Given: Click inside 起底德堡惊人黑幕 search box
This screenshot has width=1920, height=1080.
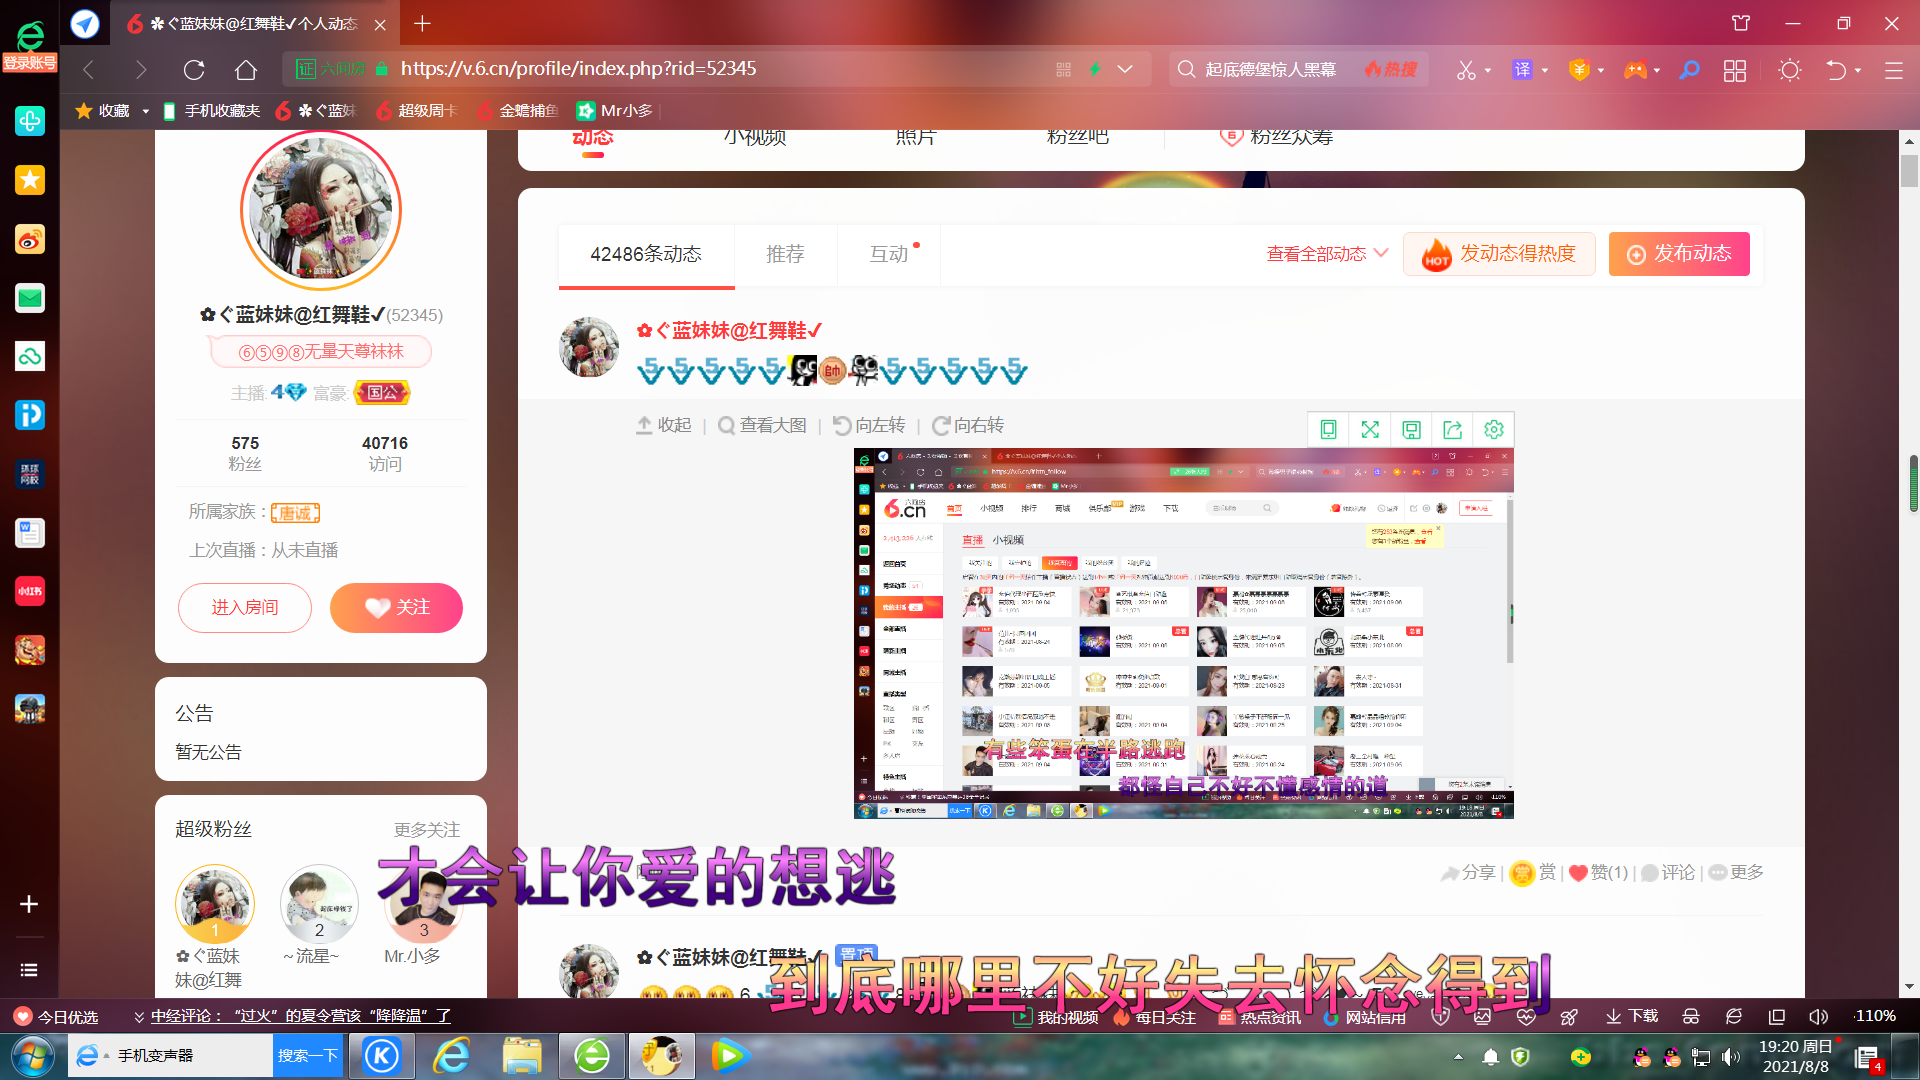Looking at the screenshot, I should tap(1270, 69).
